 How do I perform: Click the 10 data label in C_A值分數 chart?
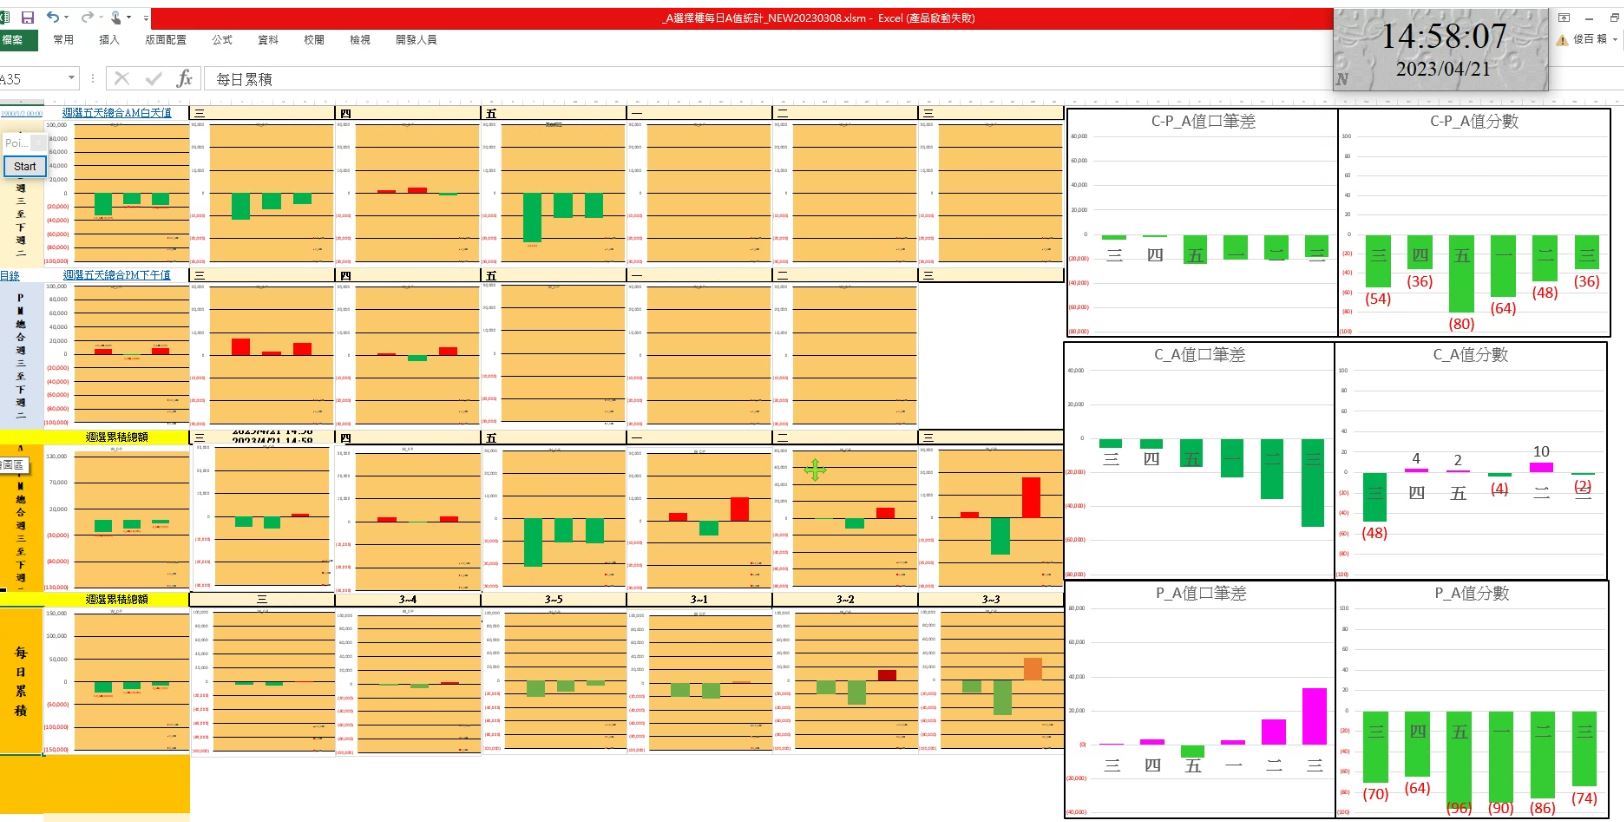click(x=1541, y=452)
